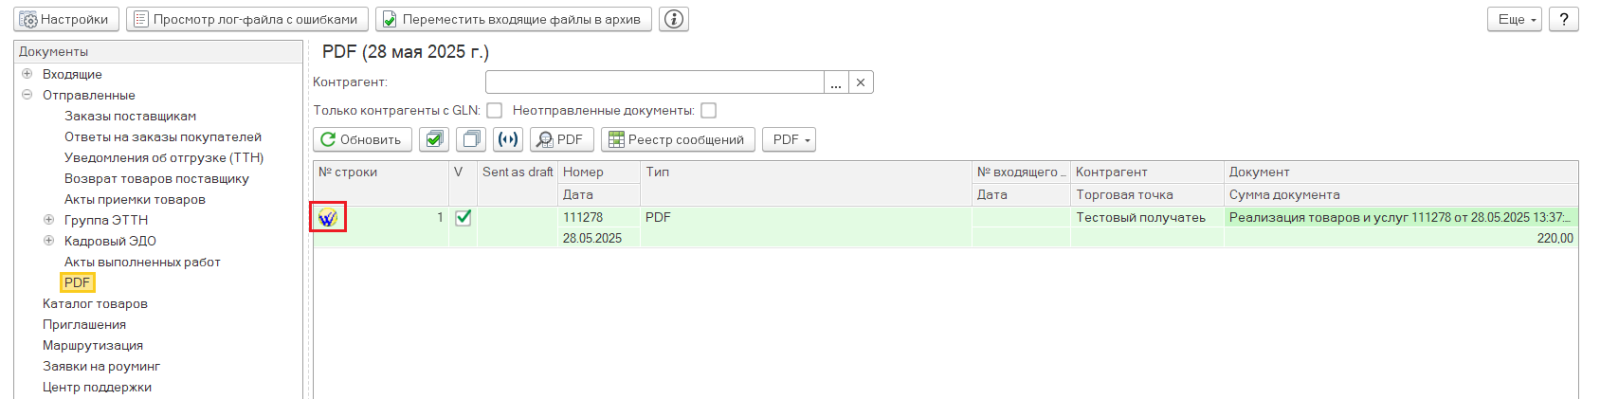1600x399 pixels.
Task: Toggle Неотправленные документы checkbox
Action: coord(708,111)
